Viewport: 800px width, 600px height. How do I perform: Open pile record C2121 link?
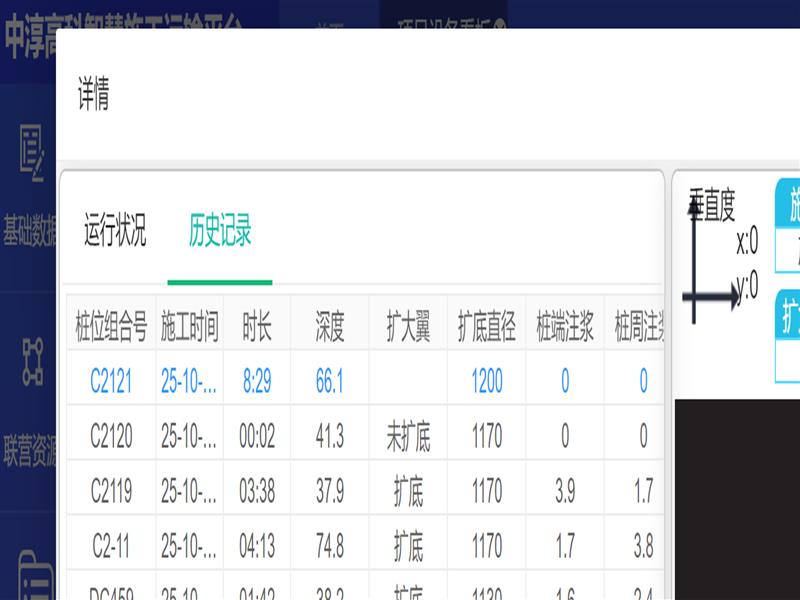[x=110, y=381]
